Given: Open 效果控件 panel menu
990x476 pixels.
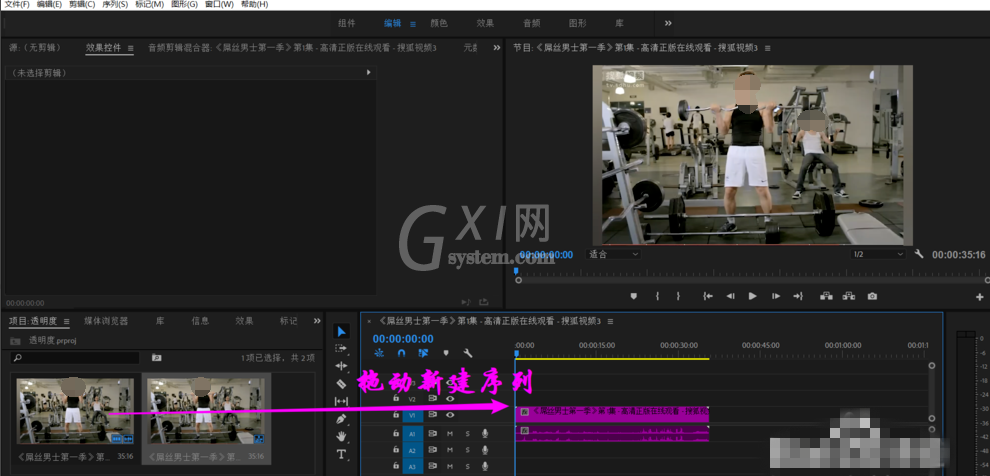Looking at the screenshot, I should click(131, 48).
